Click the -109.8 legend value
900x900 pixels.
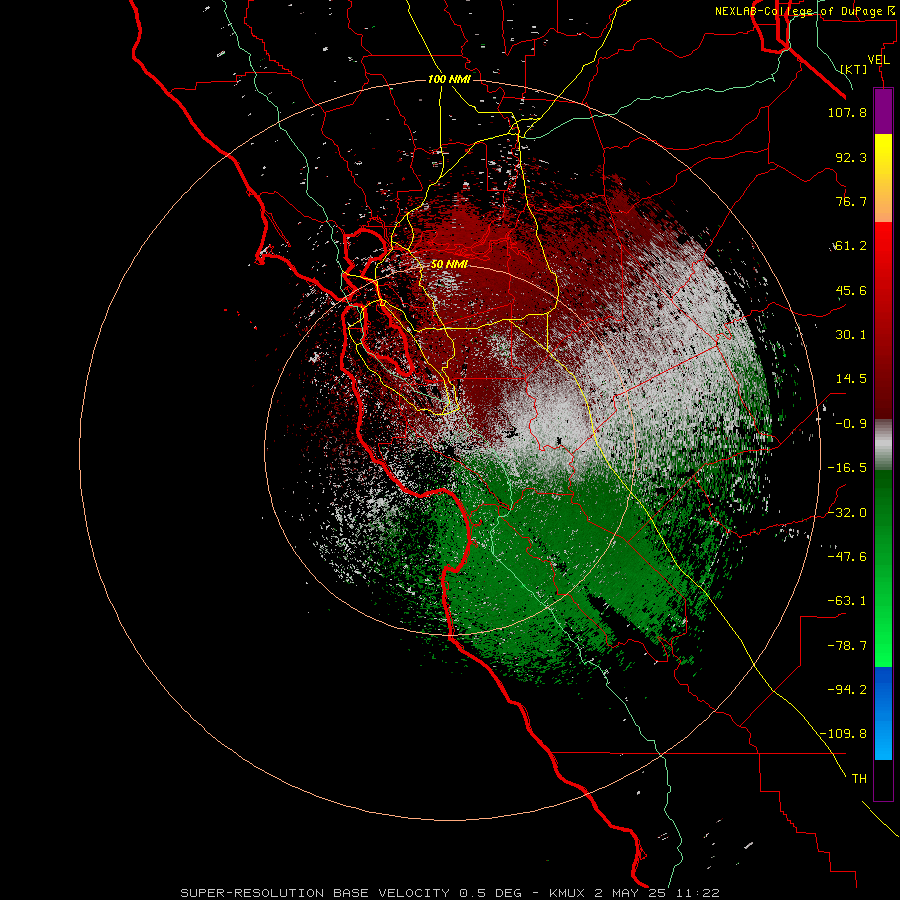[x=843, y=734]
